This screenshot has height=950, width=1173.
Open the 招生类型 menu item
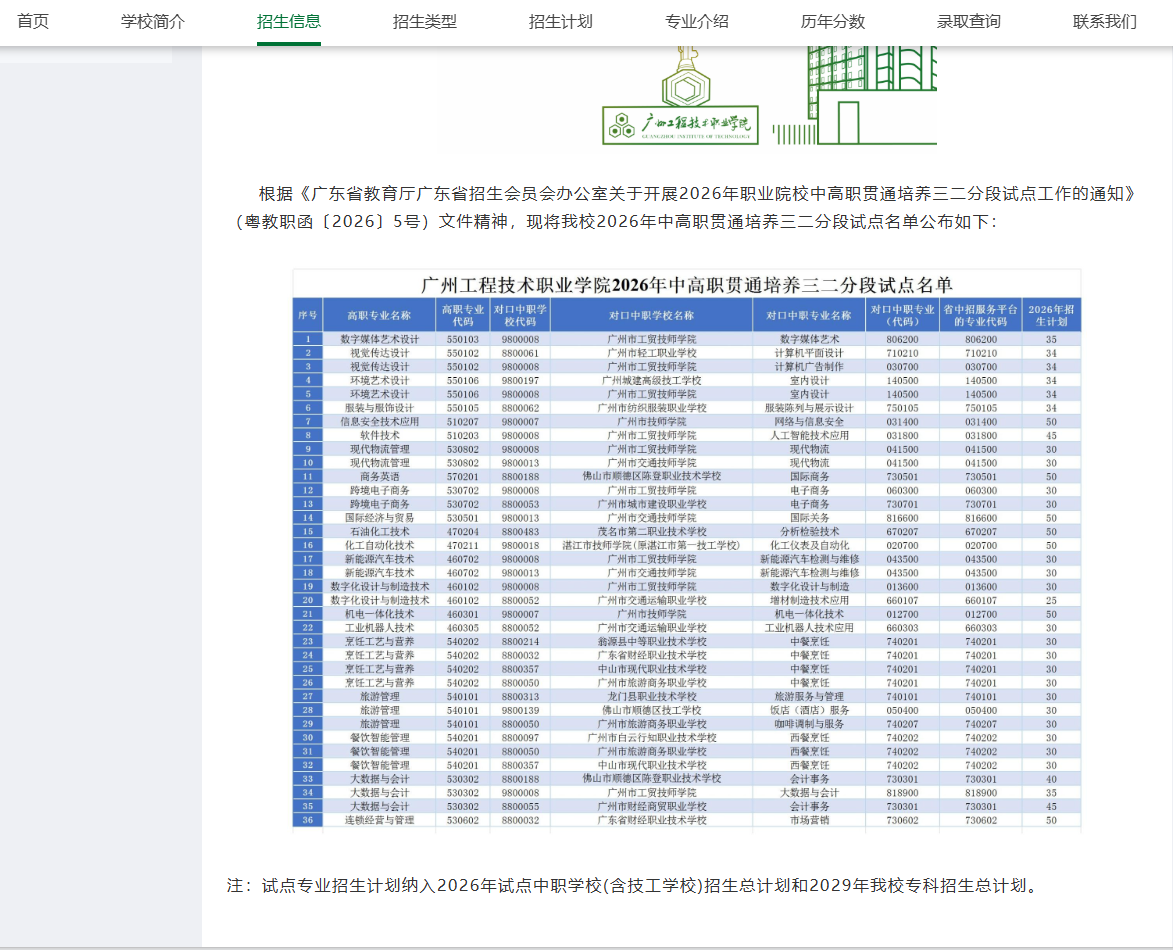425,22
